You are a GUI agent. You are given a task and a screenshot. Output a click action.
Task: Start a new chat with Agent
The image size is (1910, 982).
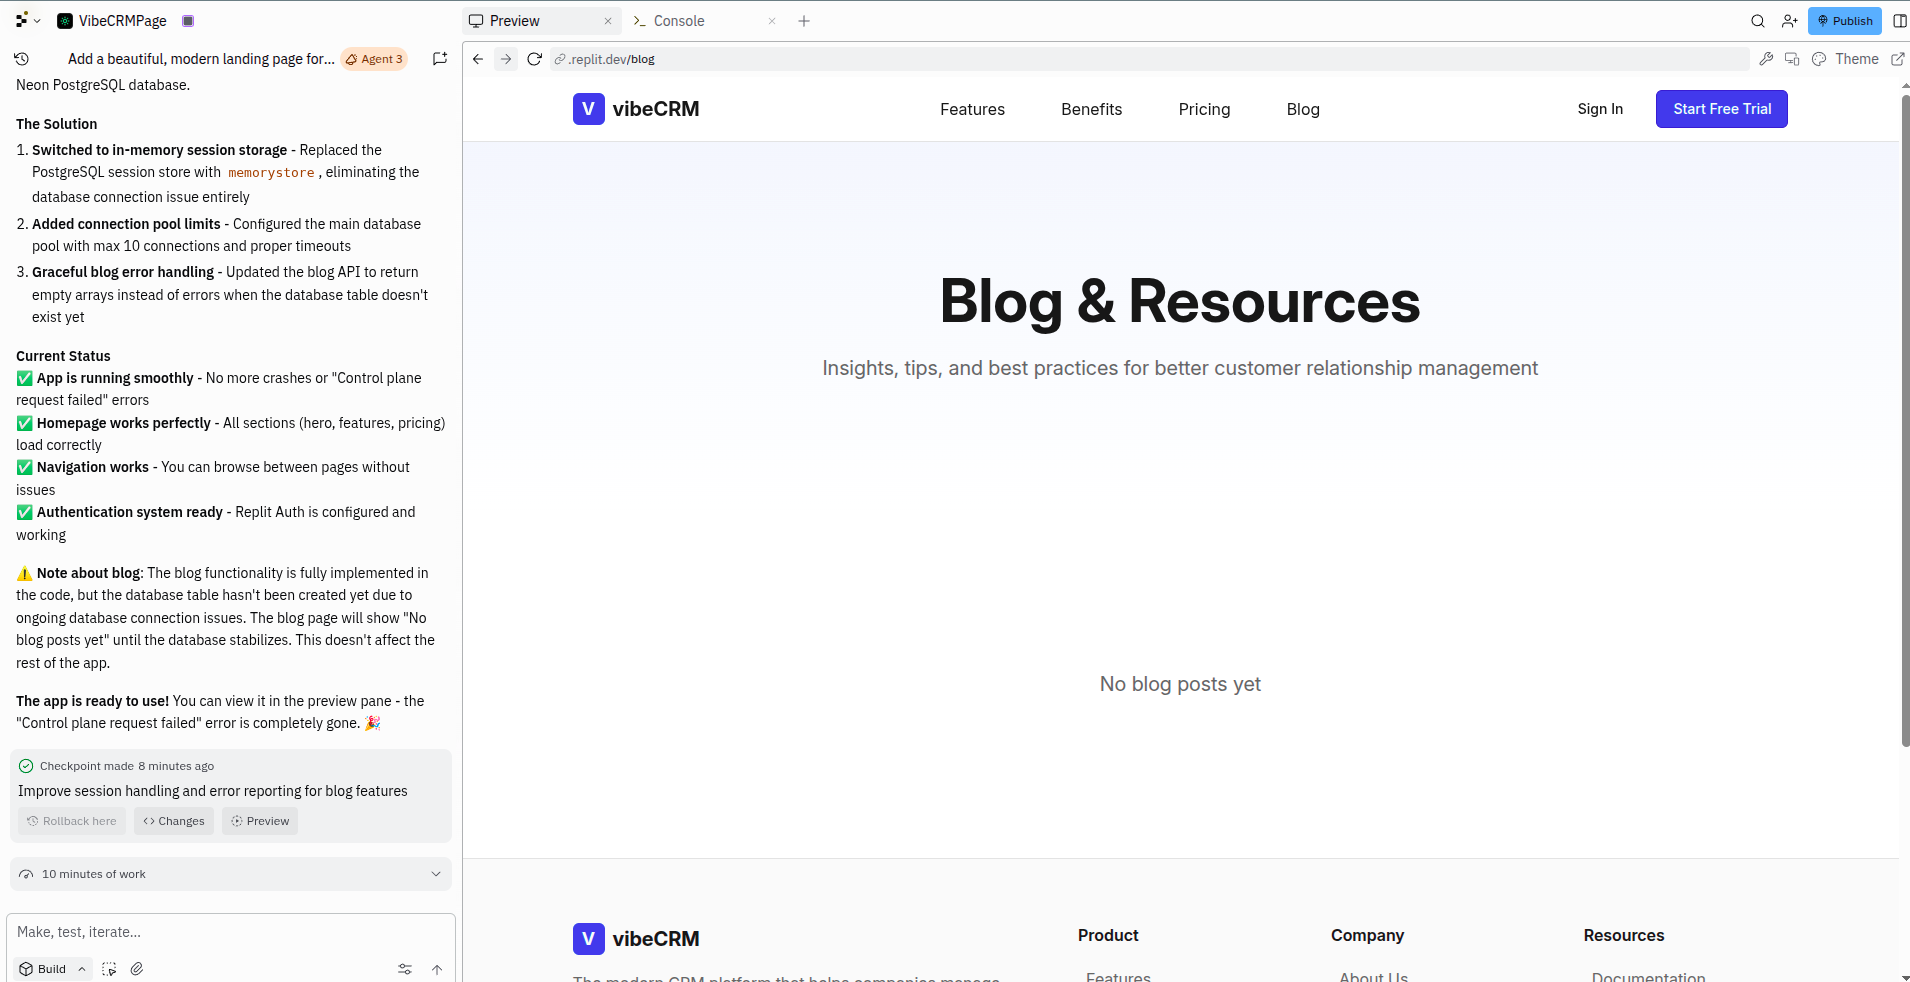(439, 59)
